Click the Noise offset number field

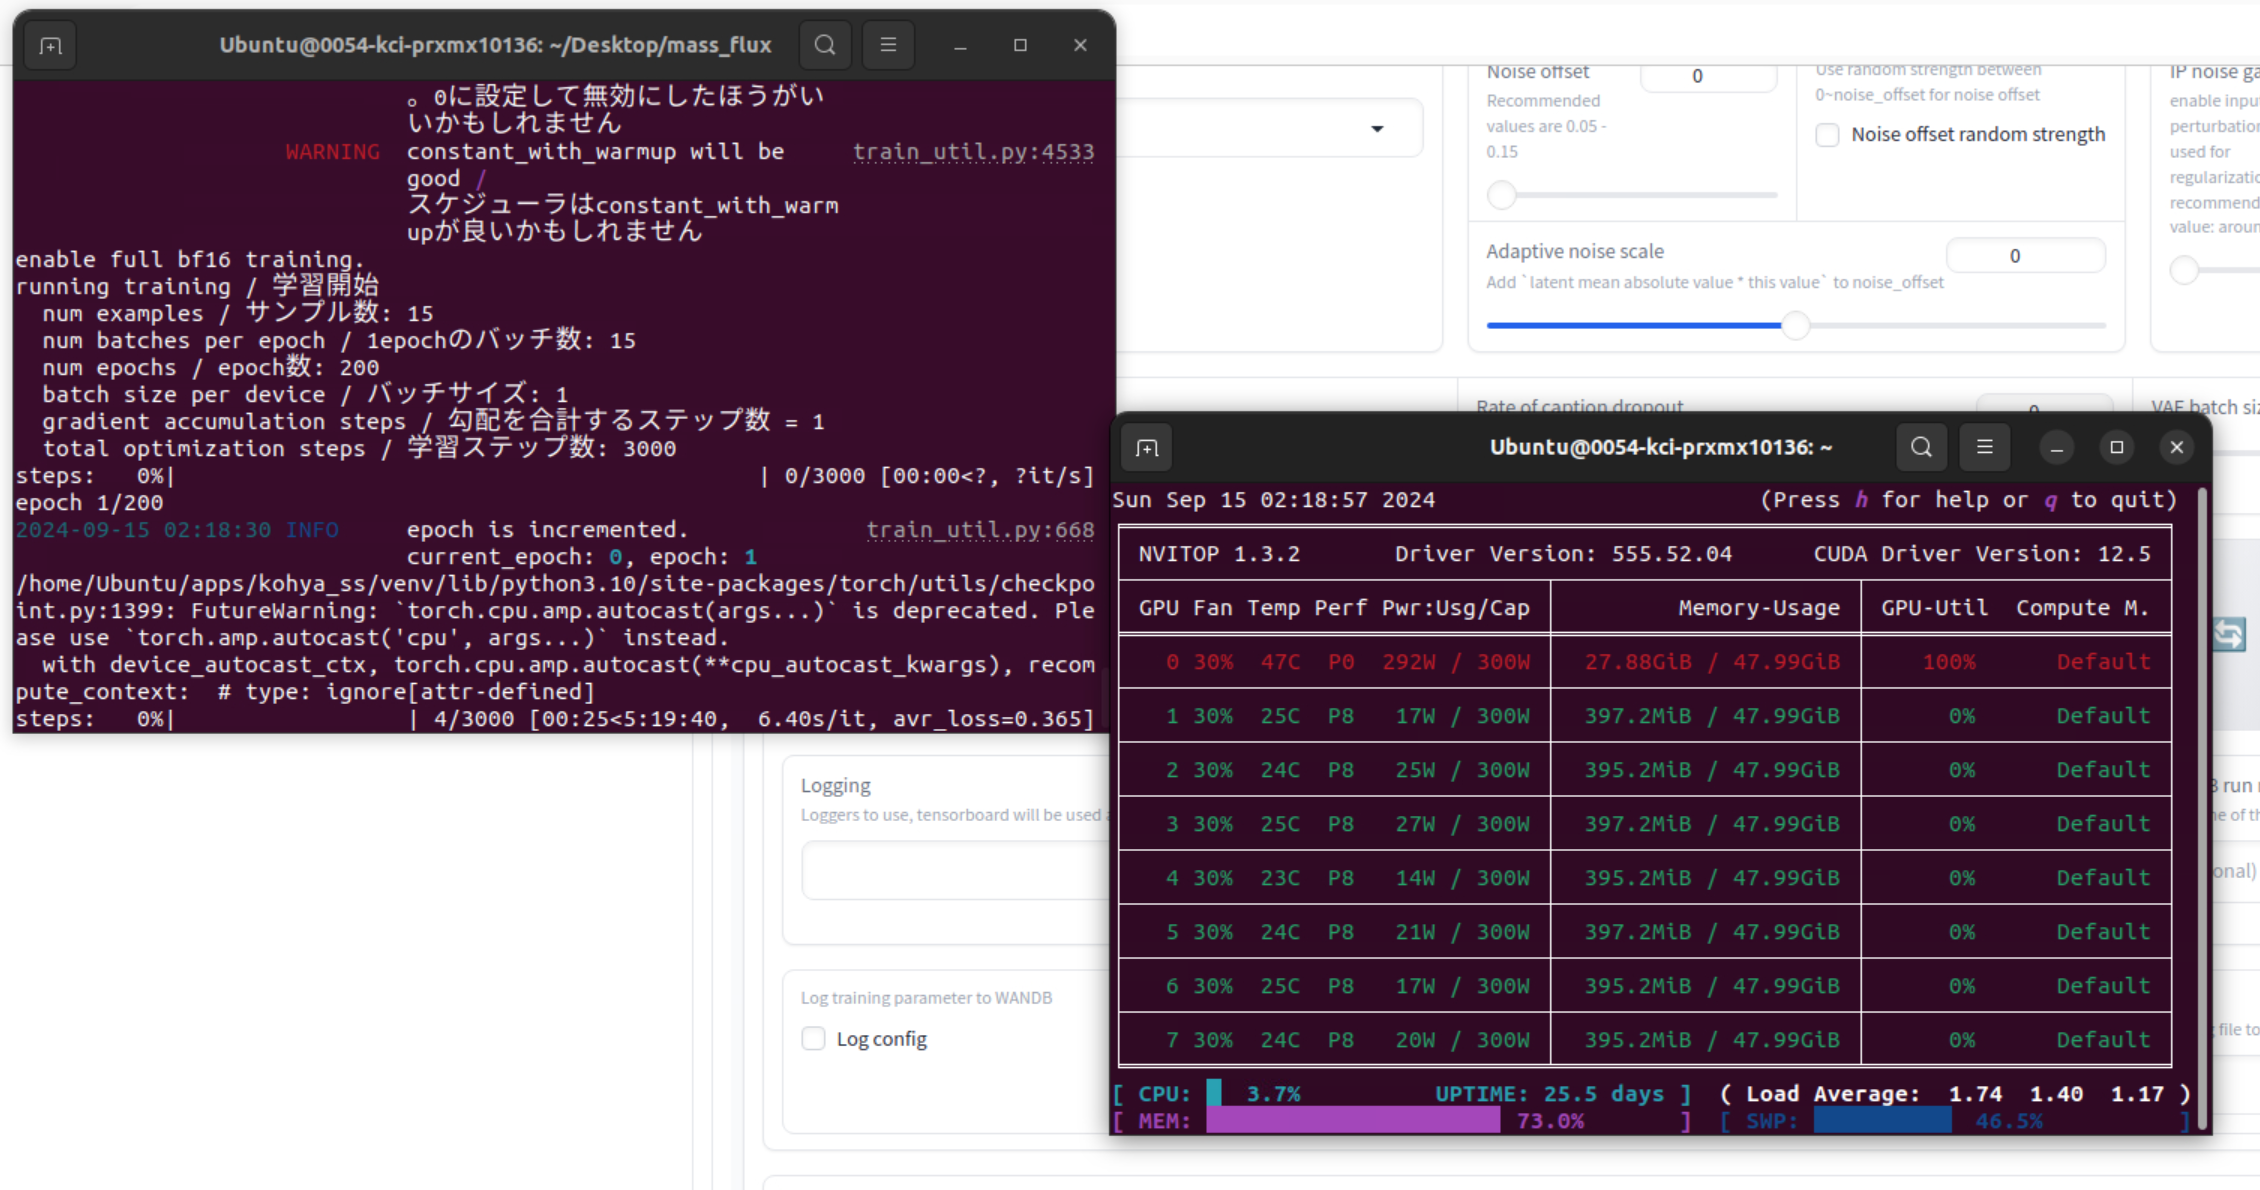[1707, 77]
